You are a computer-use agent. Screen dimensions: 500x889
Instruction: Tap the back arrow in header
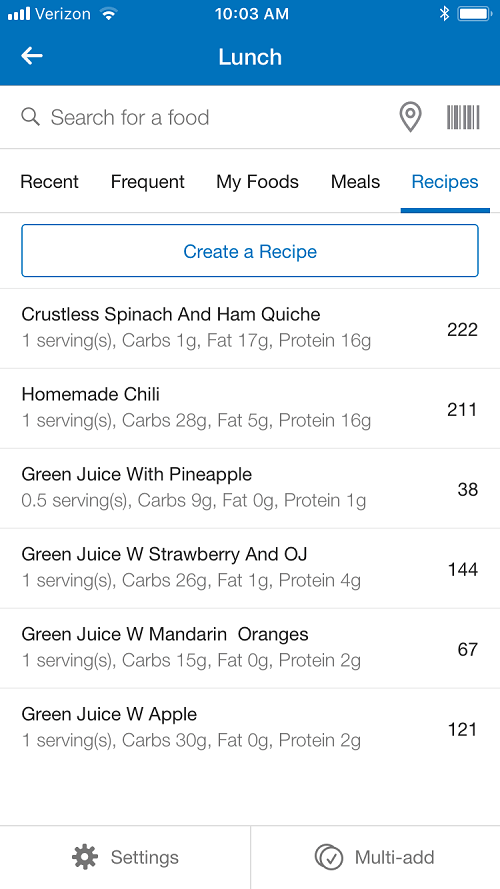click(x=32, y=56)
